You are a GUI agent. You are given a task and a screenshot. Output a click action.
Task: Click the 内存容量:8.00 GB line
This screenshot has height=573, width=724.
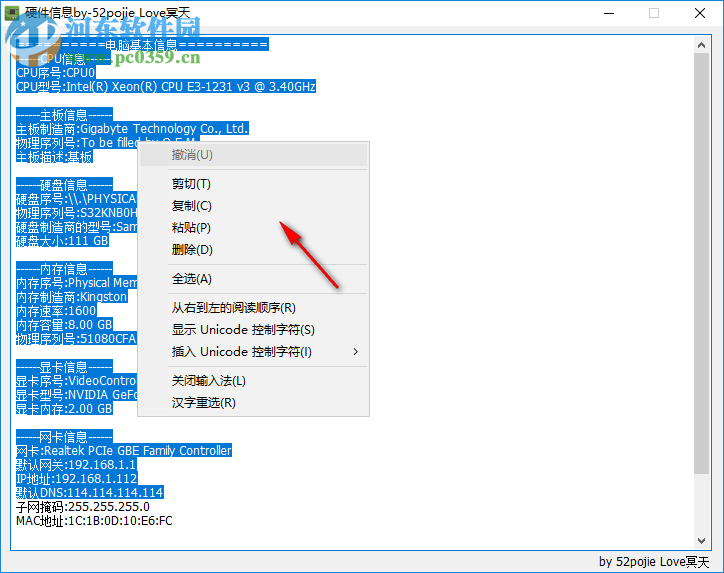[x=64, y=325]
